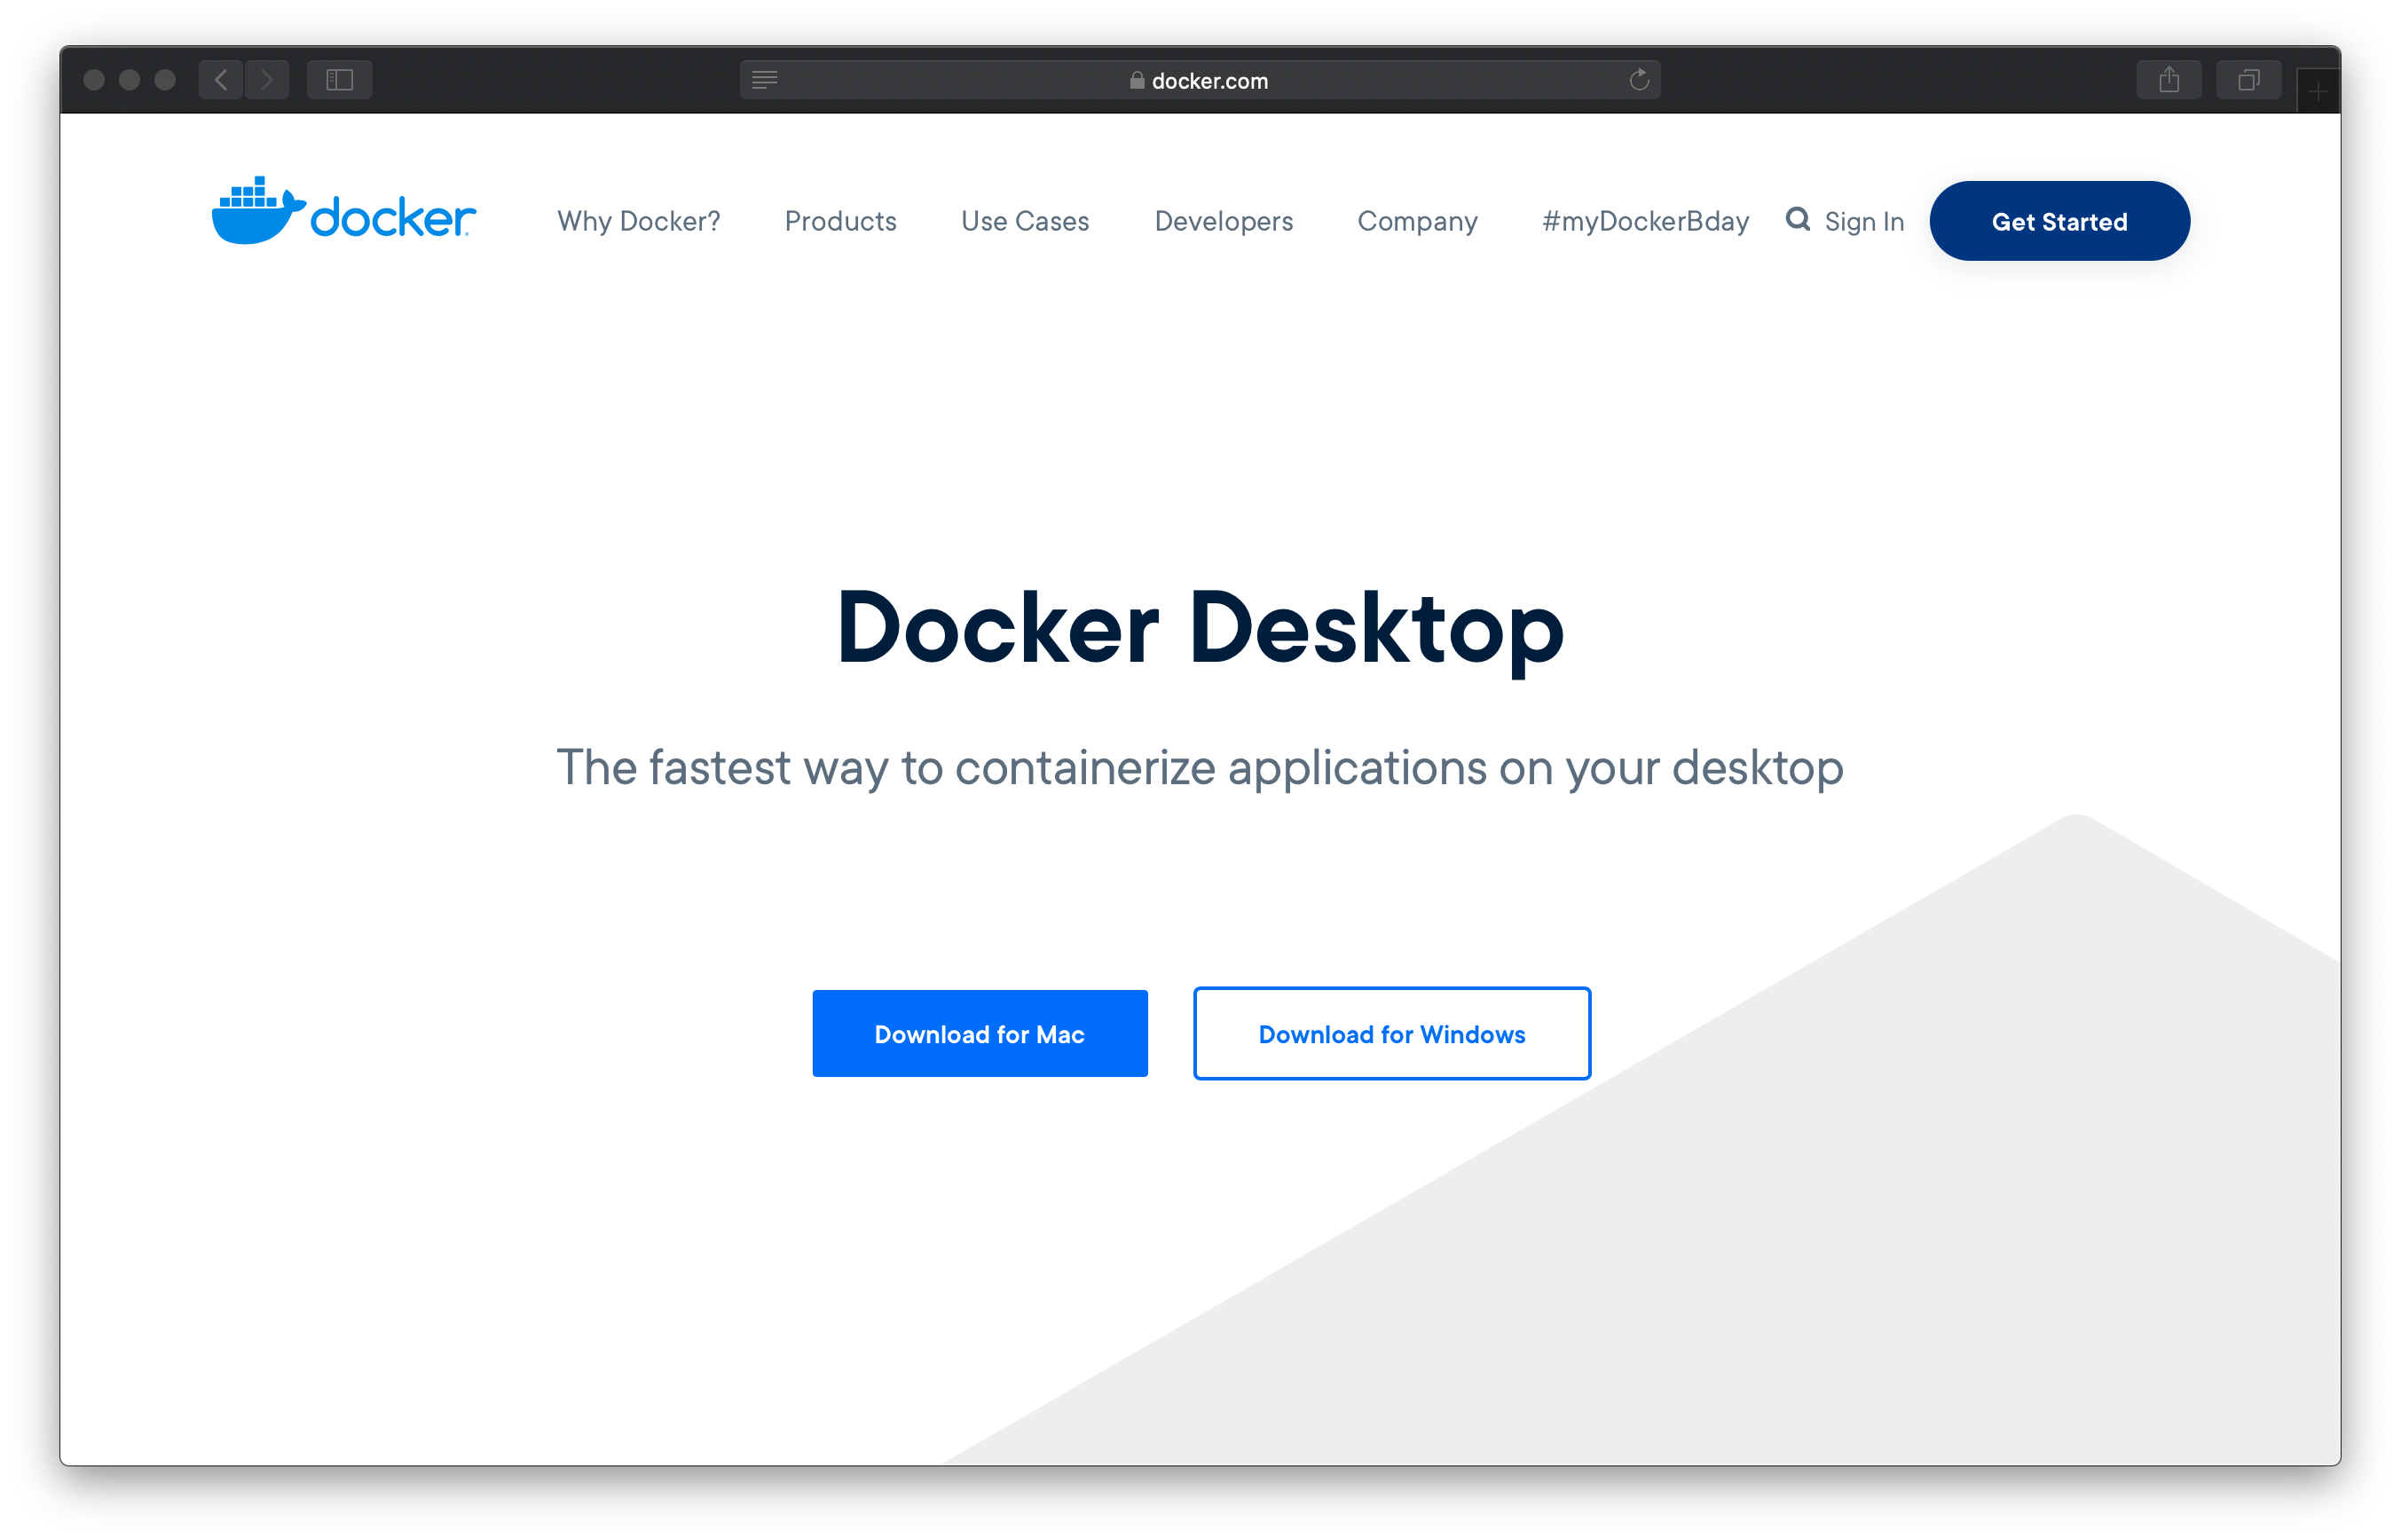Open the search magnifier icon
This screenshot has width=2401, height=1540.
tap(1797, 219)
